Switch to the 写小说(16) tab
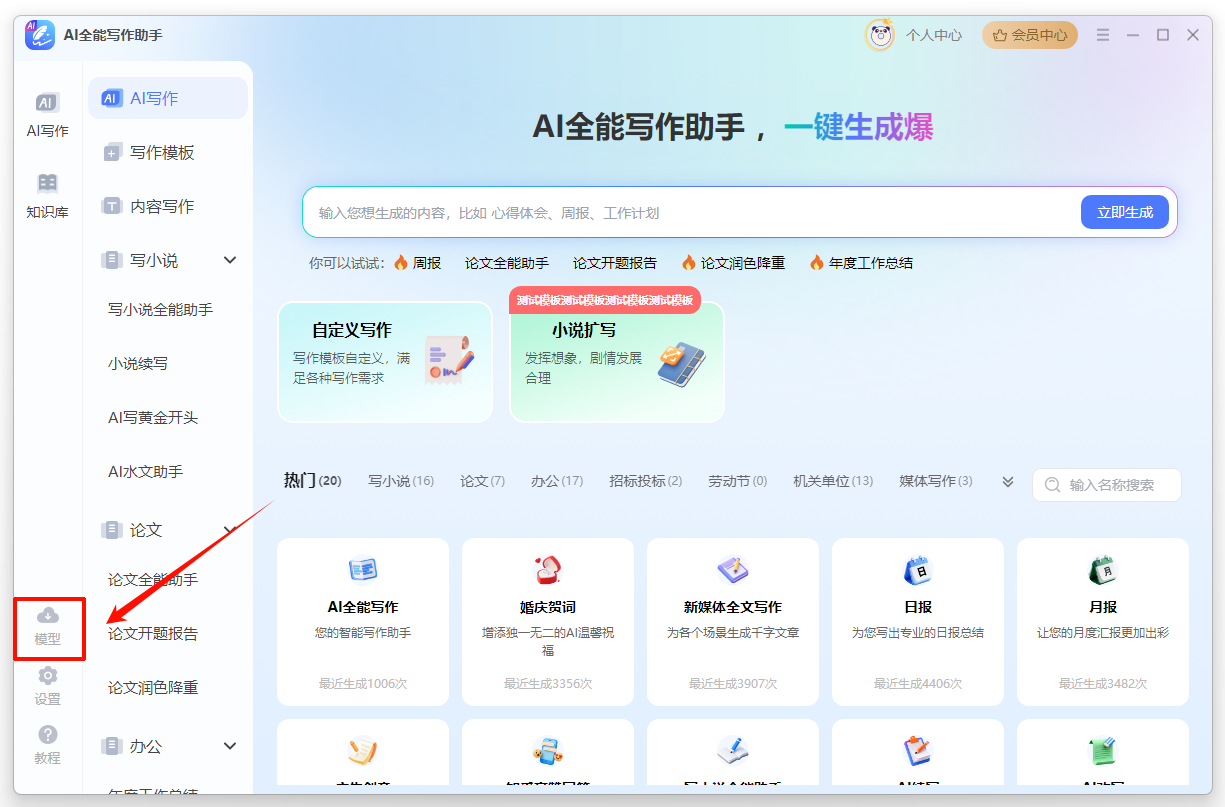Image resolution: width=1225 pixels, height=807 pixels. [x=400, y=481]
